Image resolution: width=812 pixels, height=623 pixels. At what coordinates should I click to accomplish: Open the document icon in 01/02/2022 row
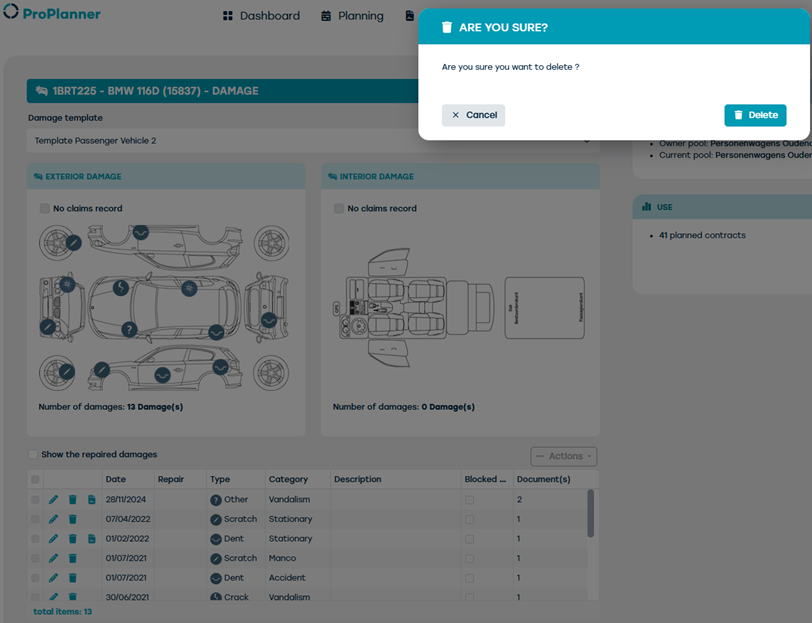(92, 539)
